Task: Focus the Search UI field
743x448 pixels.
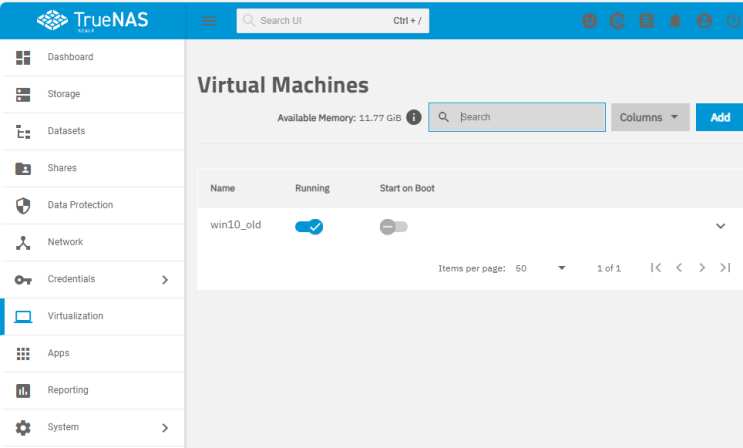Action: point(333,20)
